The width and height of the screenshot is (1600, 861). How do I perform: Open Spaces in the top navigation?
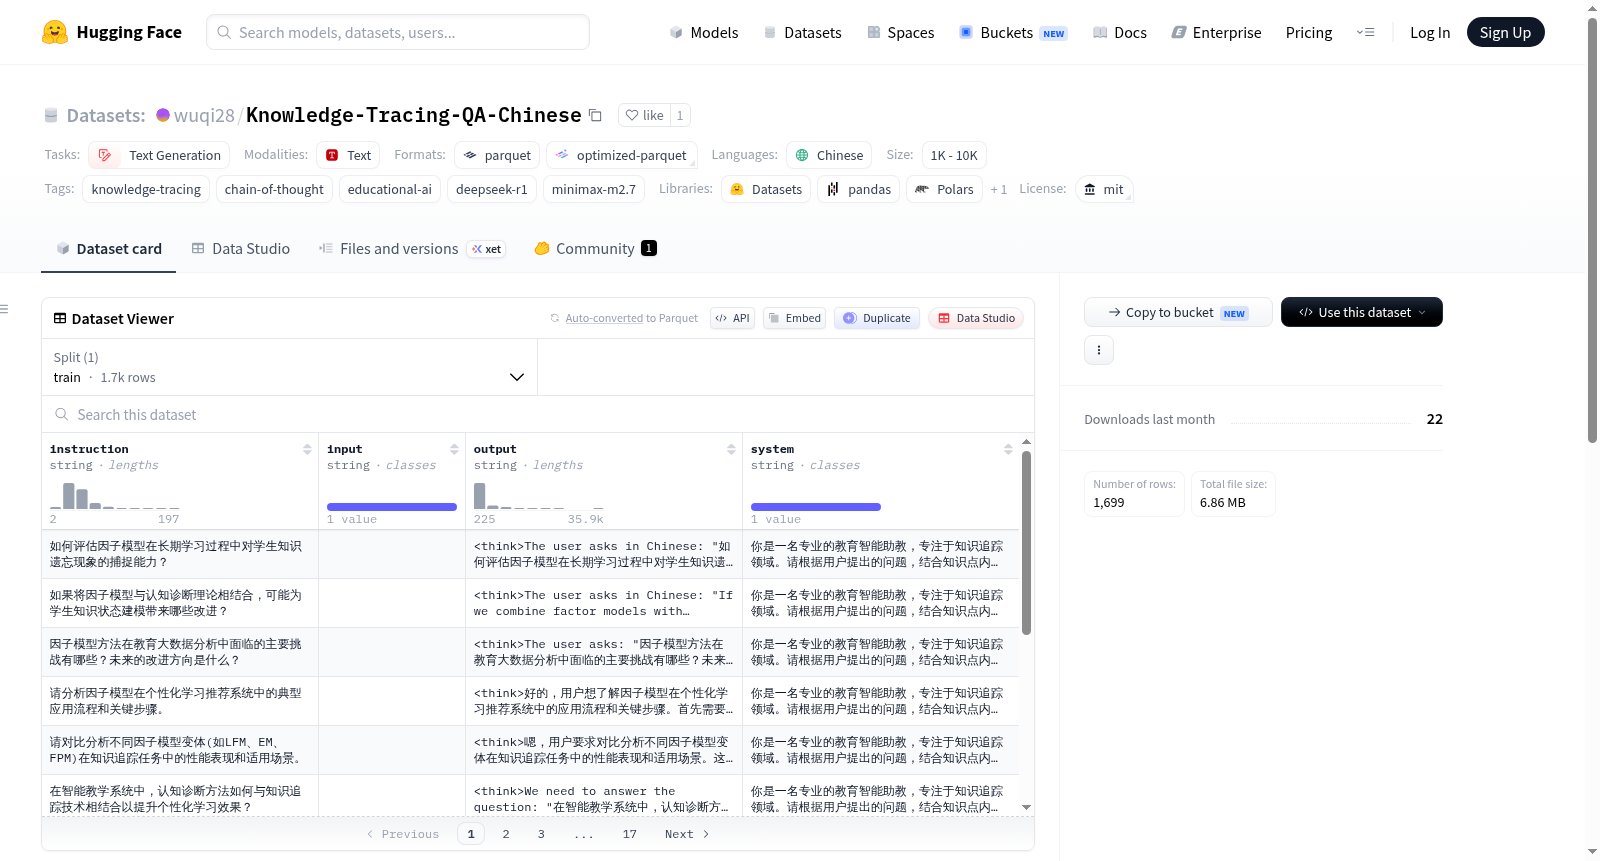point(900,32)
